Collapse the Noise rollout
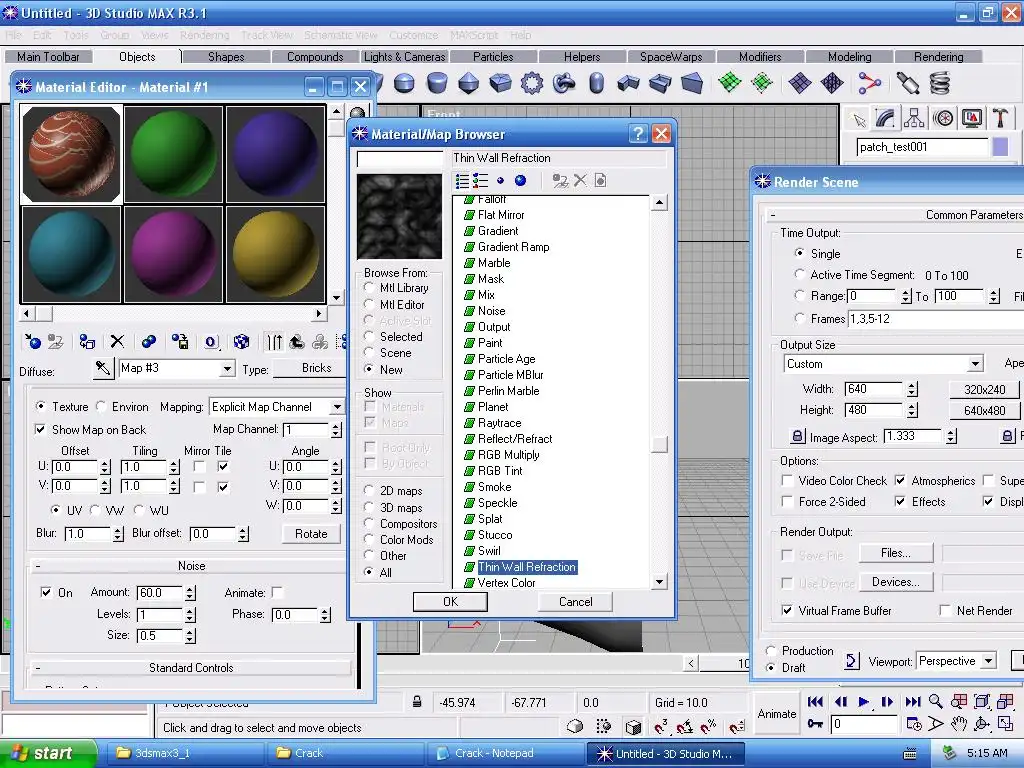Image resolution: width=1024 pixels, height=768 pixels. pos(190,566)
